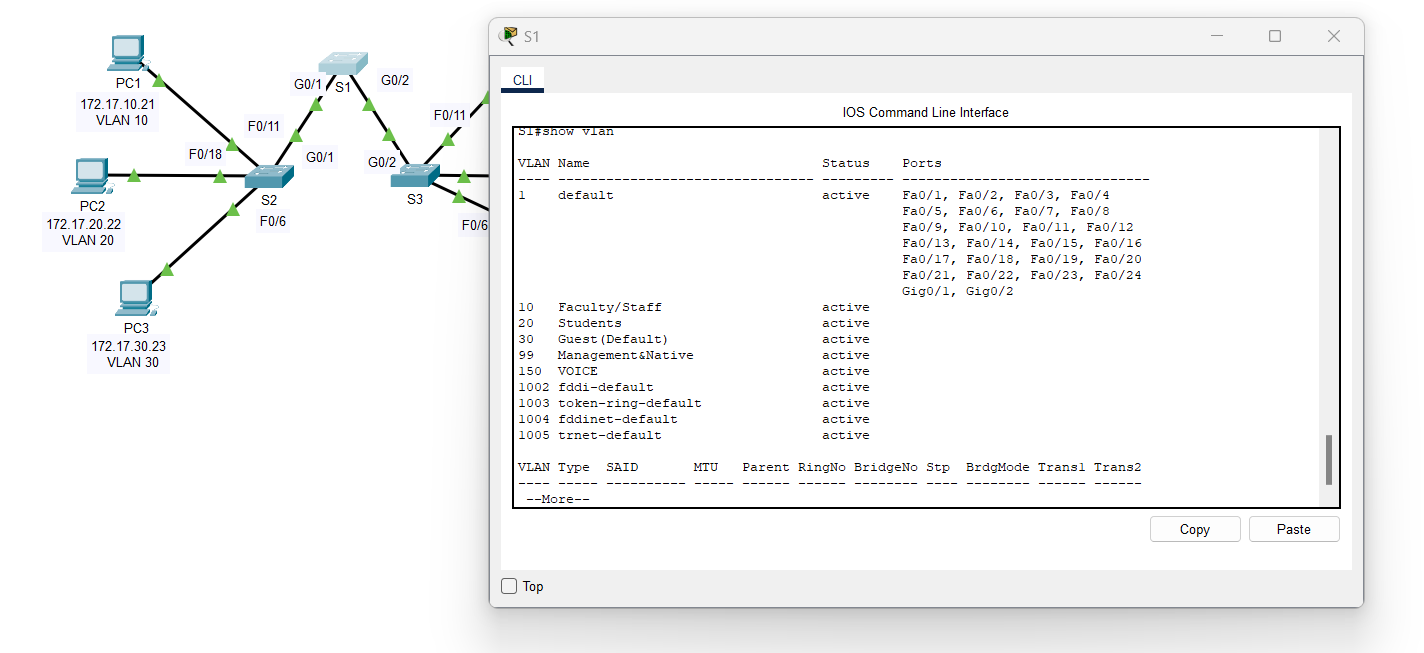Open switch S3 in the topology

pyautogui.click(x=414, y=175)
